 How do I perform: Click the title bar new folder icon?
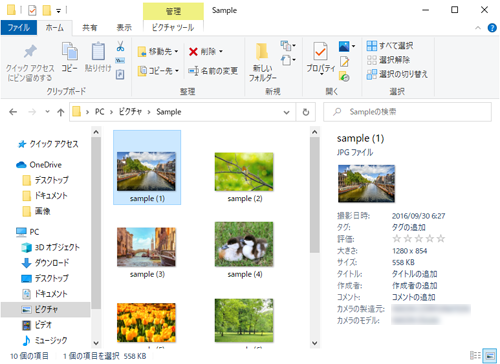click(x=47, y=10)
